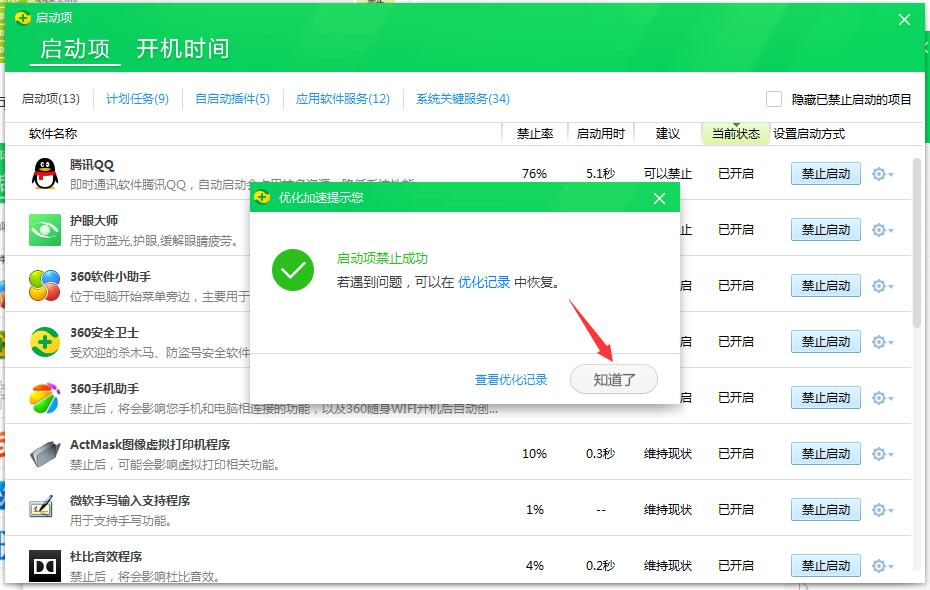Click 禁止启动 for 360软件小助手
Screen dimensions: 930x590
click(826, 286)
